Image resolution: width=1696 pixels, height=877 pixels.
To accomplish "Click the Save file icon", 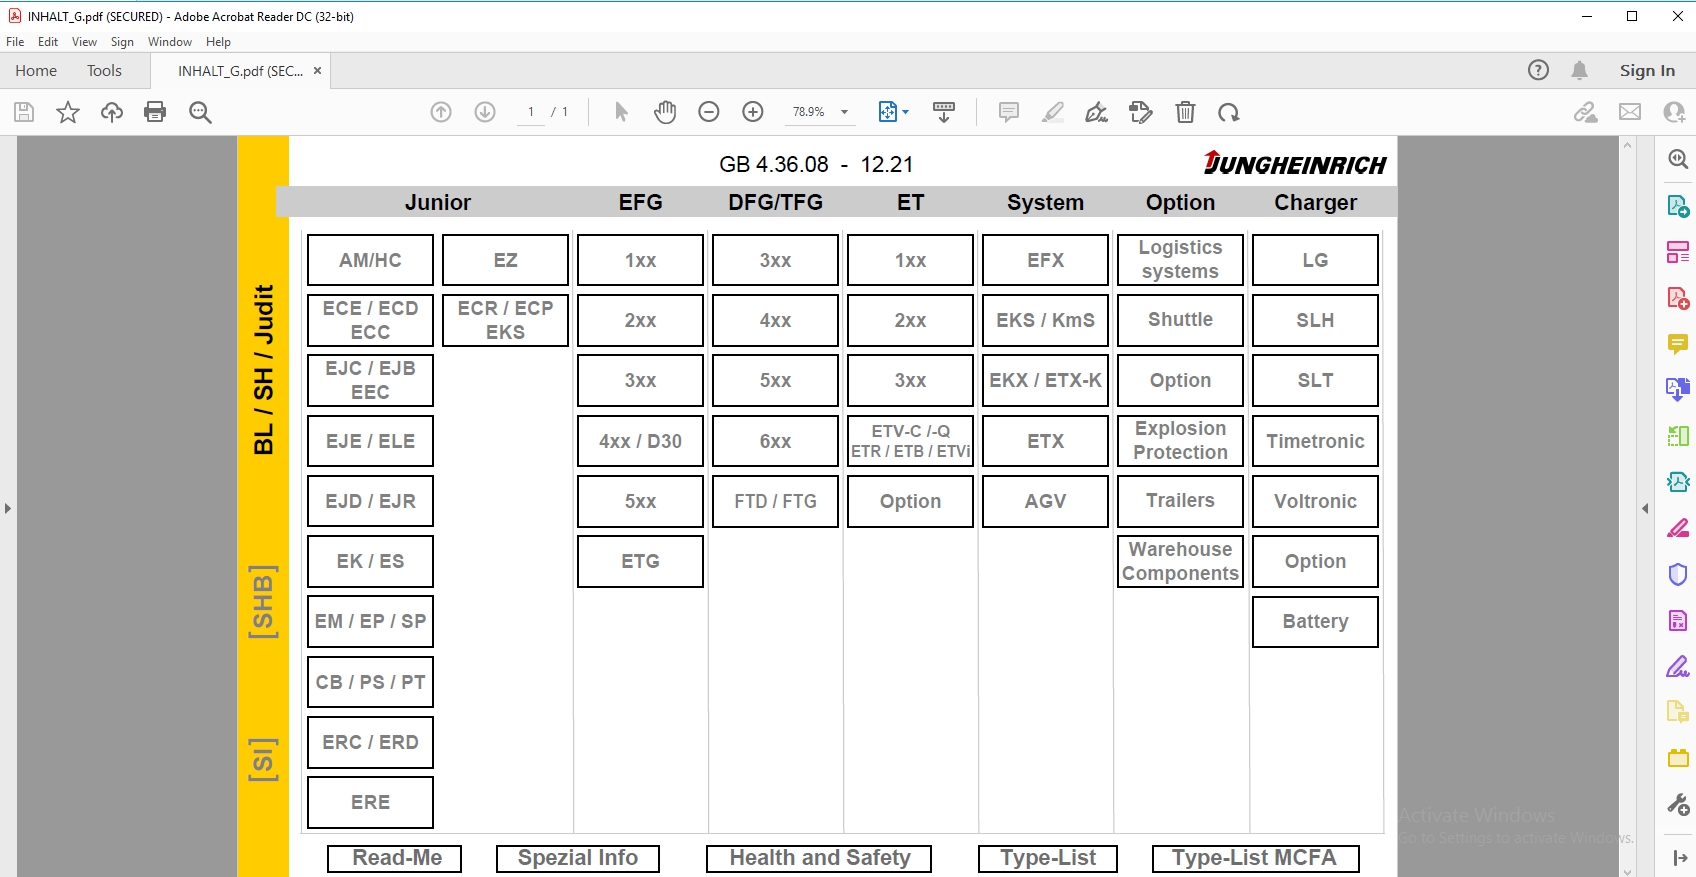I will pyautogui.click(x=24, y=112).
